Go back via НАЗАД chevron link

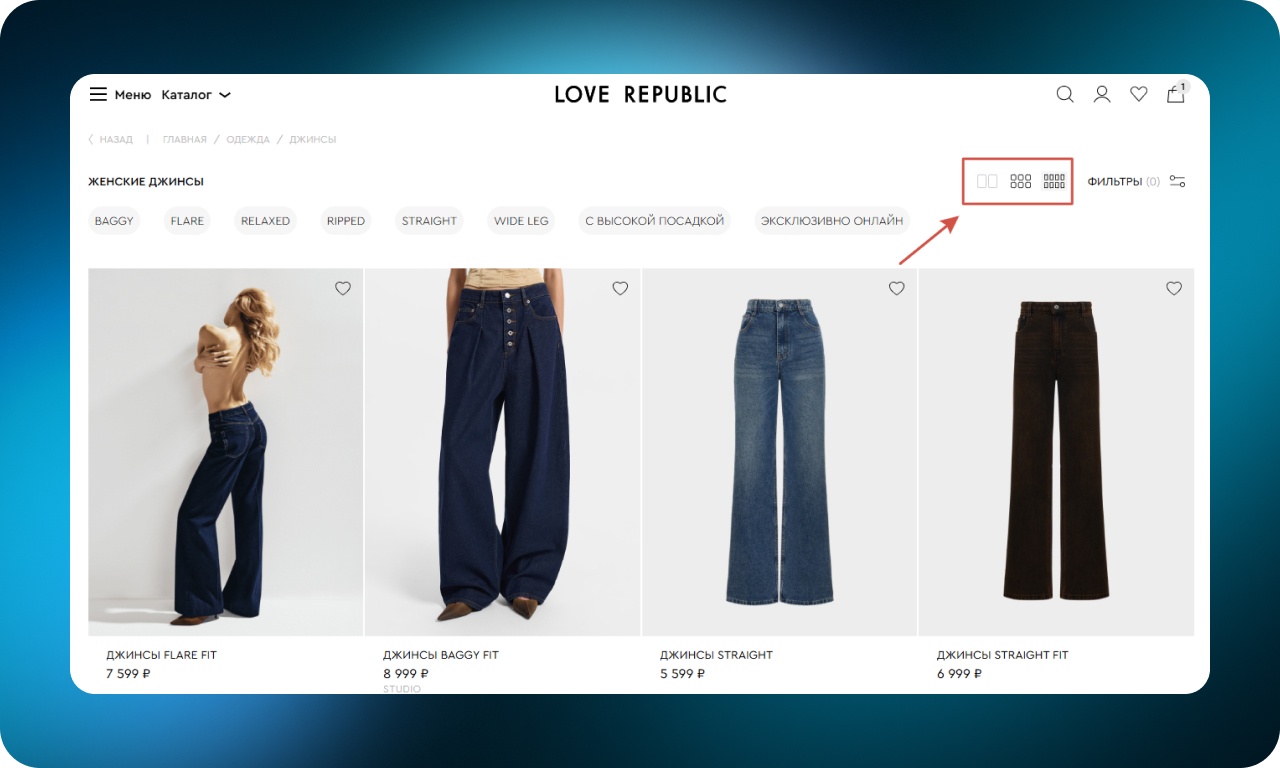pos(110,140)
